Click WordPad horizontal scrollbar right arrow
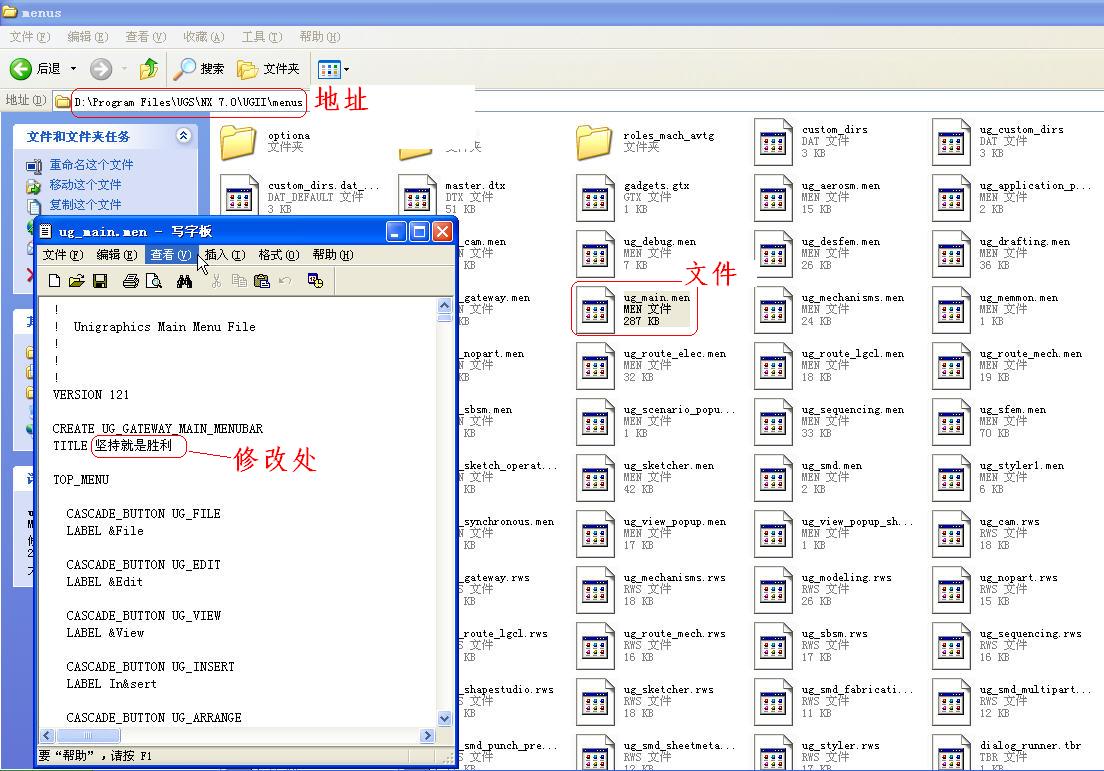The width and height of the screenshot is (1104, 771). (x=427, y=736)
